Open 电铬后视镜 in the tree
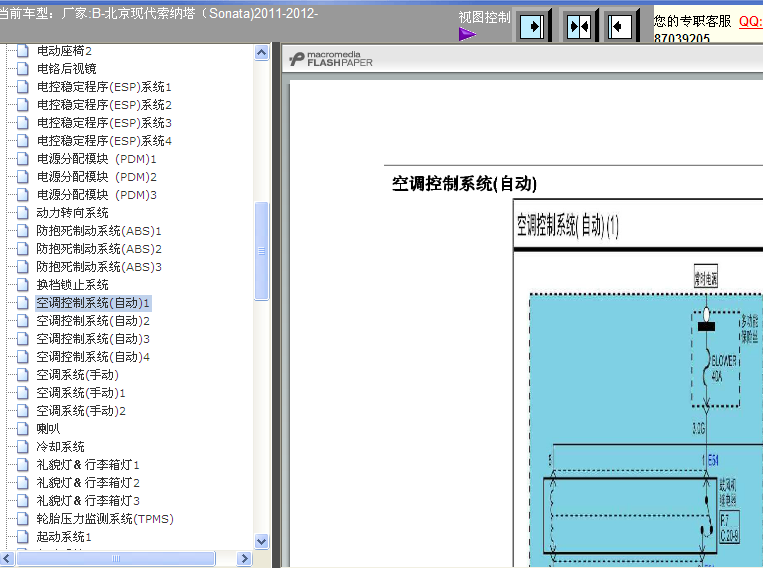Screen dimensions: 763x568 [66, 69]
